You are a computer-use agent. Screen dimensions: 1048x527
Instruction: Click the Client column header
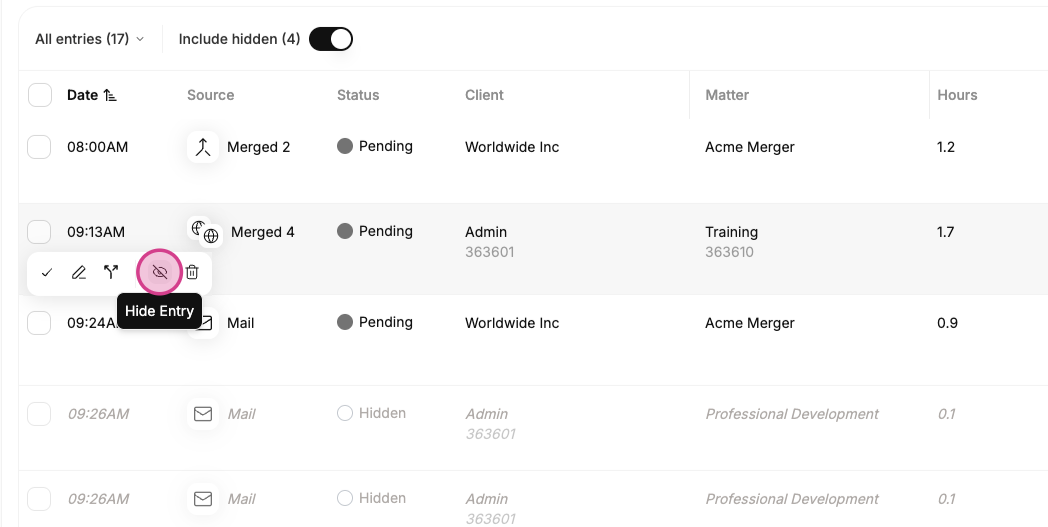tap(485, 95)
